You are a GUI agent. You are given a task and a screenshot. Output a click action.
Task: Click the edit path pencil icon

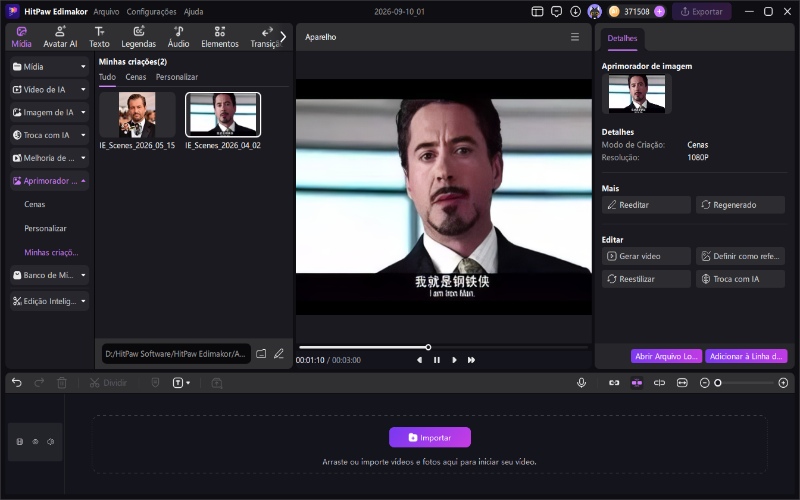[279, 354]
